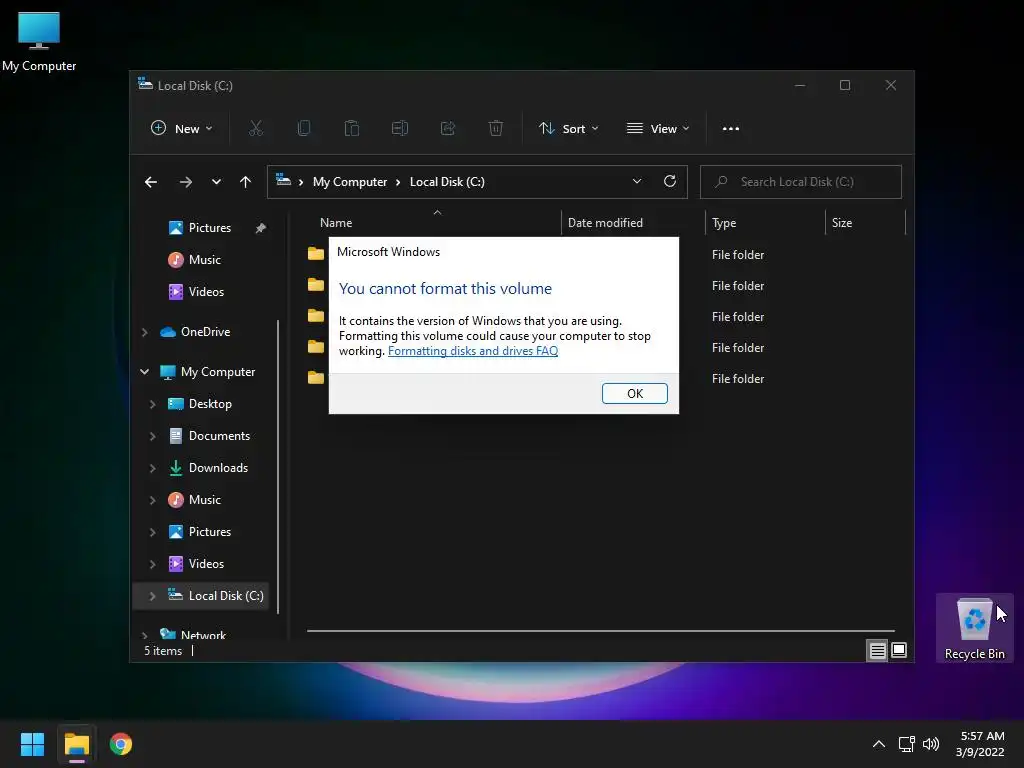Viewport: 1024px width, 768px height.
Task: Open the See more ellipsis menu
Action: [x=731, y=129]
